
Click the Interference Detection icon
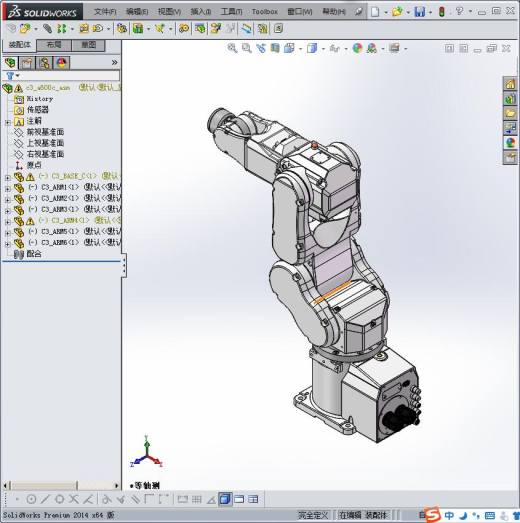247,29
